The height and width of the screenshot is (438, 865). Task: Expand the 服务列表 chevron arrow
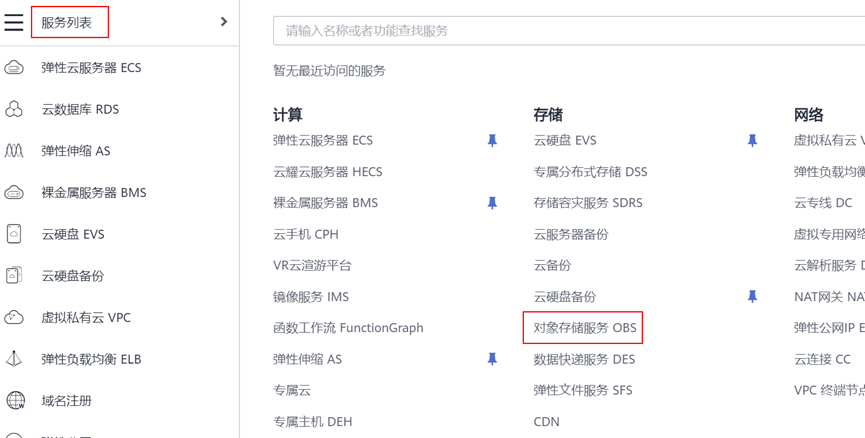coord(223,22)
